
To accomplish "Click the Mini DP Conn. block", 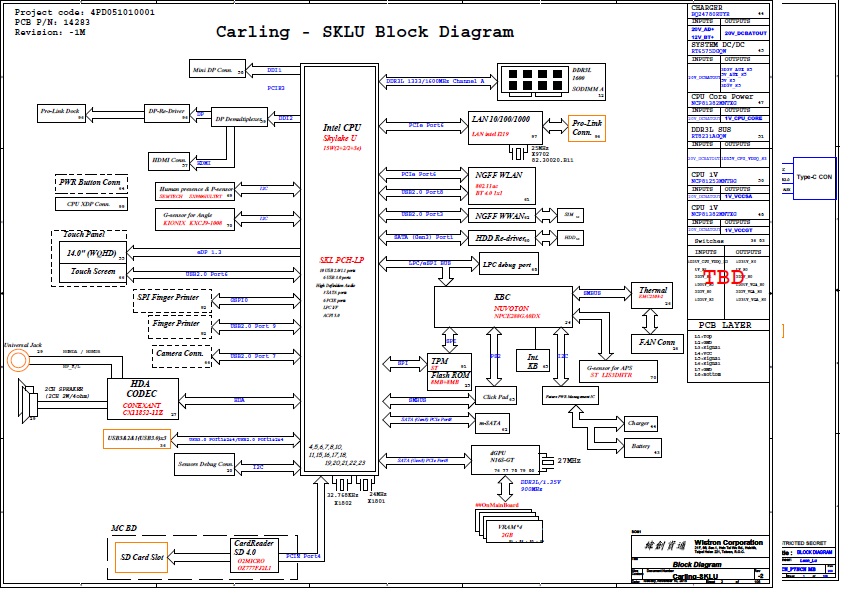I will click(217, 69).
